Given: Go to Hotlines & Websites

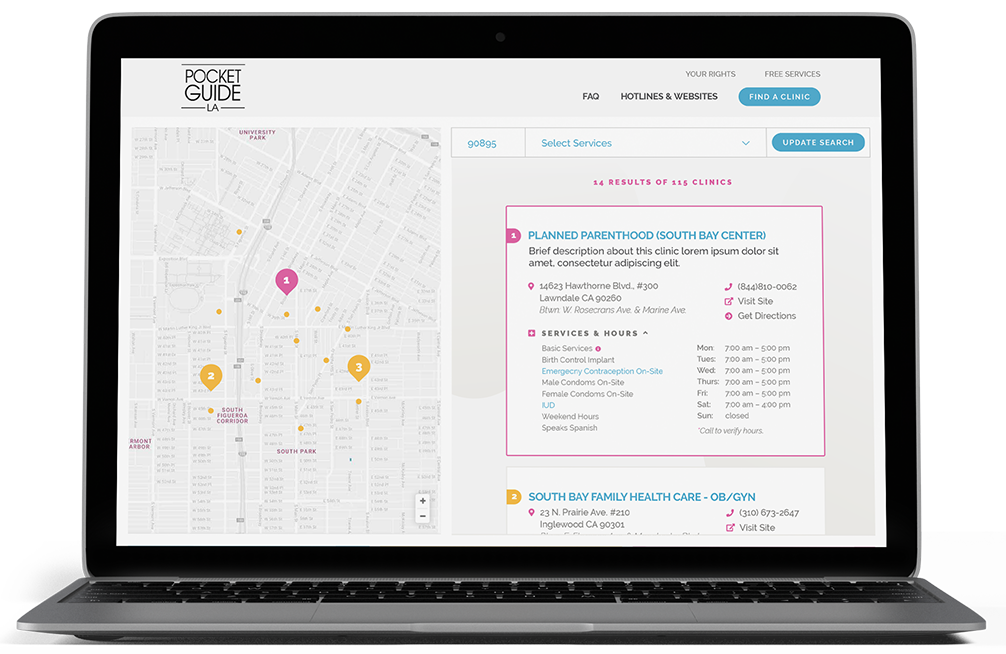Looking at the screenshot, I should pos(669,97).
